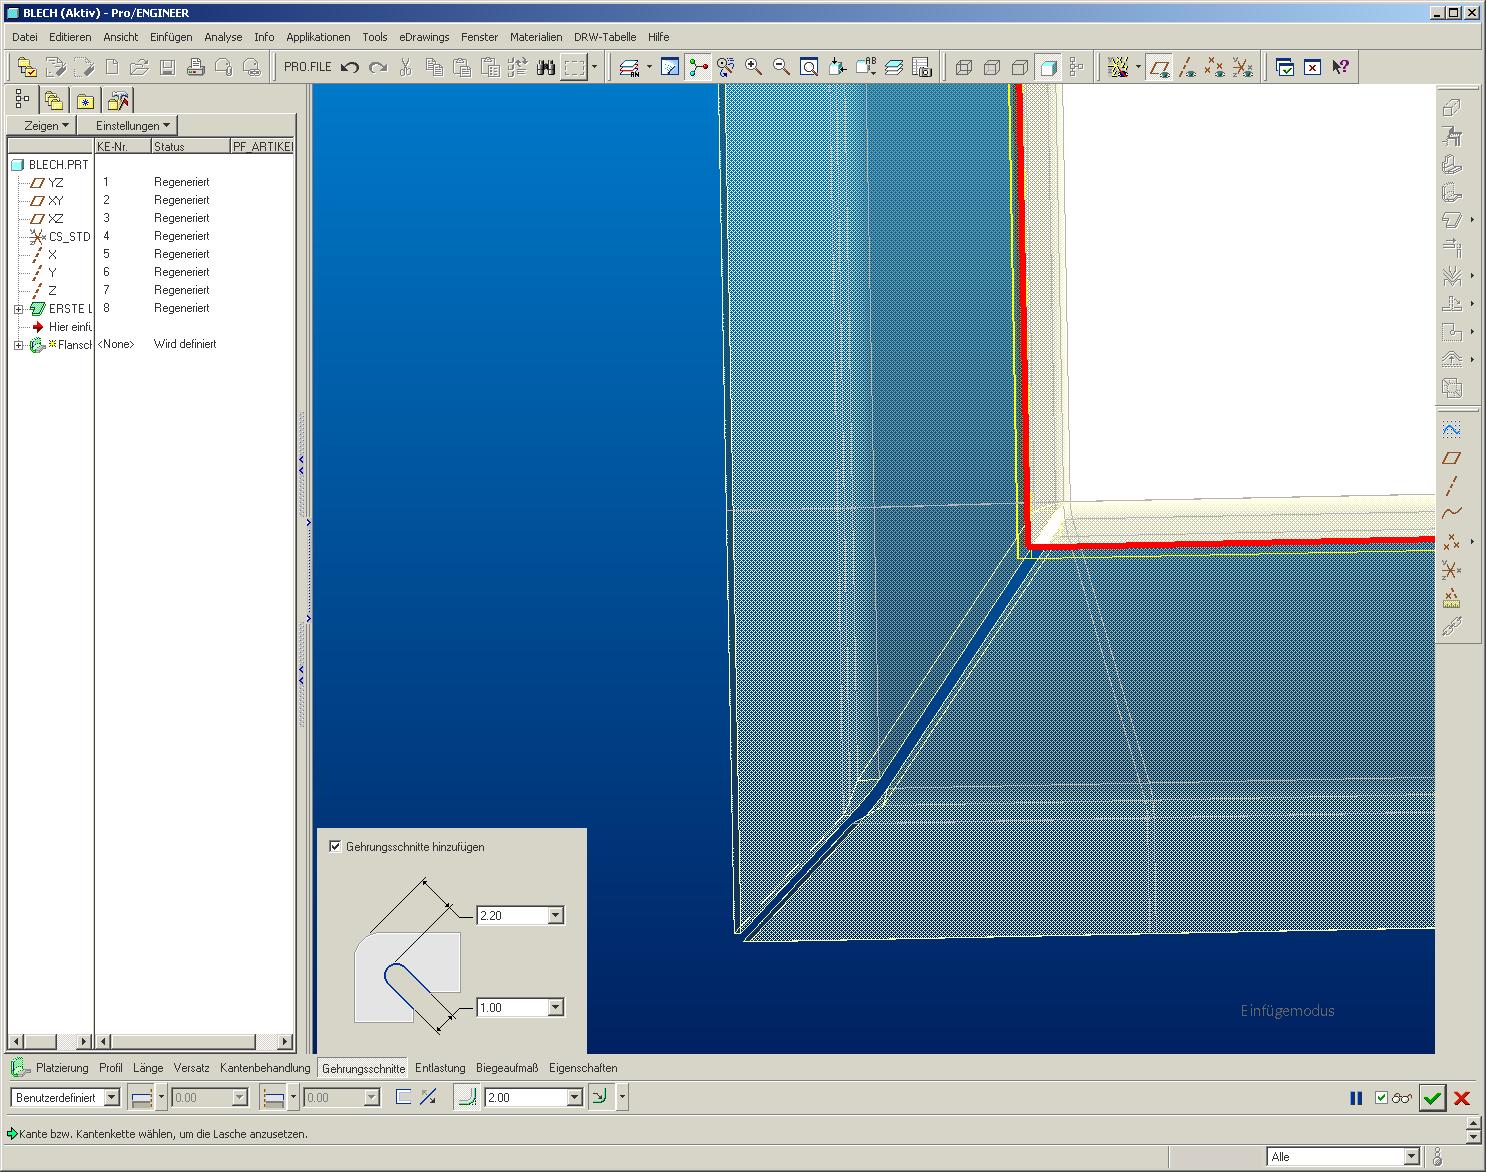Click the open folder icon
Image resolution: width=1486 pixels, height=1172 pixels.
(x=140, y=67)
